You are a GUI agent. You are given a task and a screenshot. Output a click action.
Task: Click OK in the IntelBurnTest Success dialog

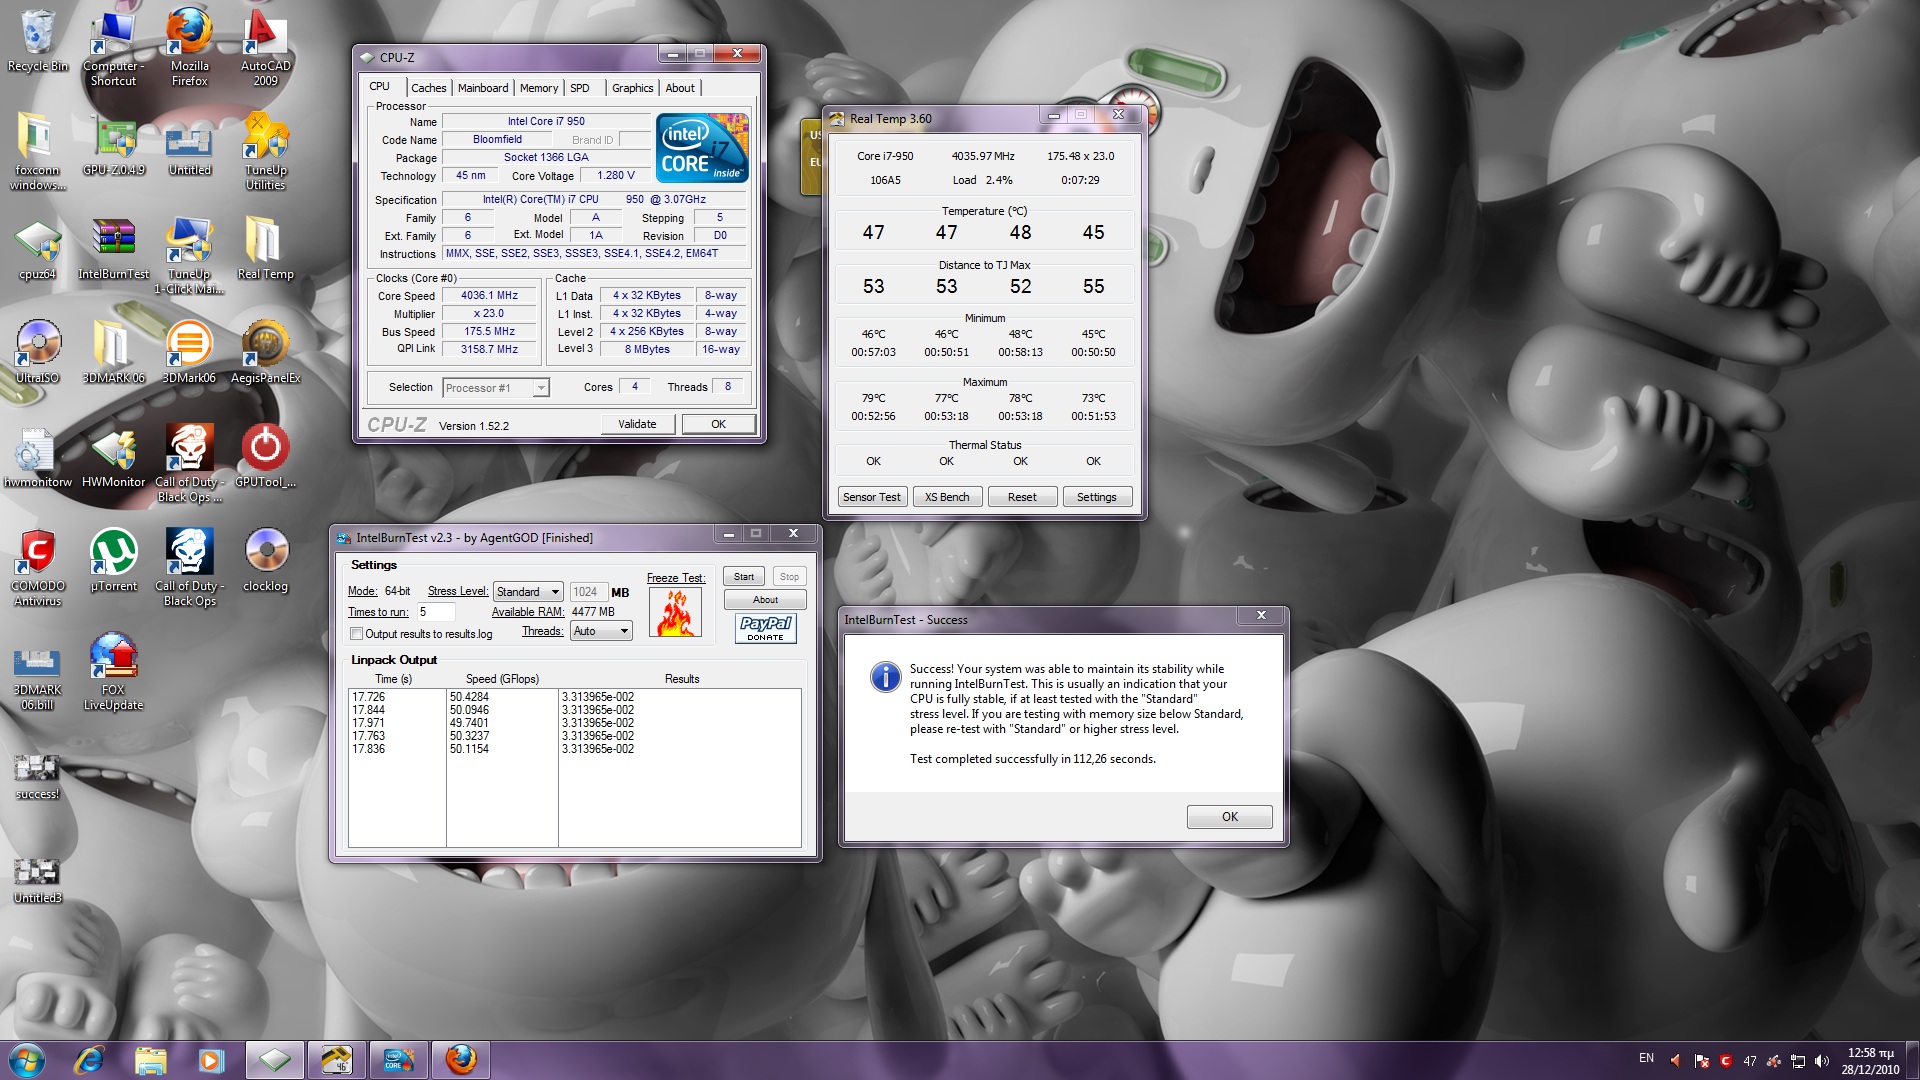[x=1230, y=817]
